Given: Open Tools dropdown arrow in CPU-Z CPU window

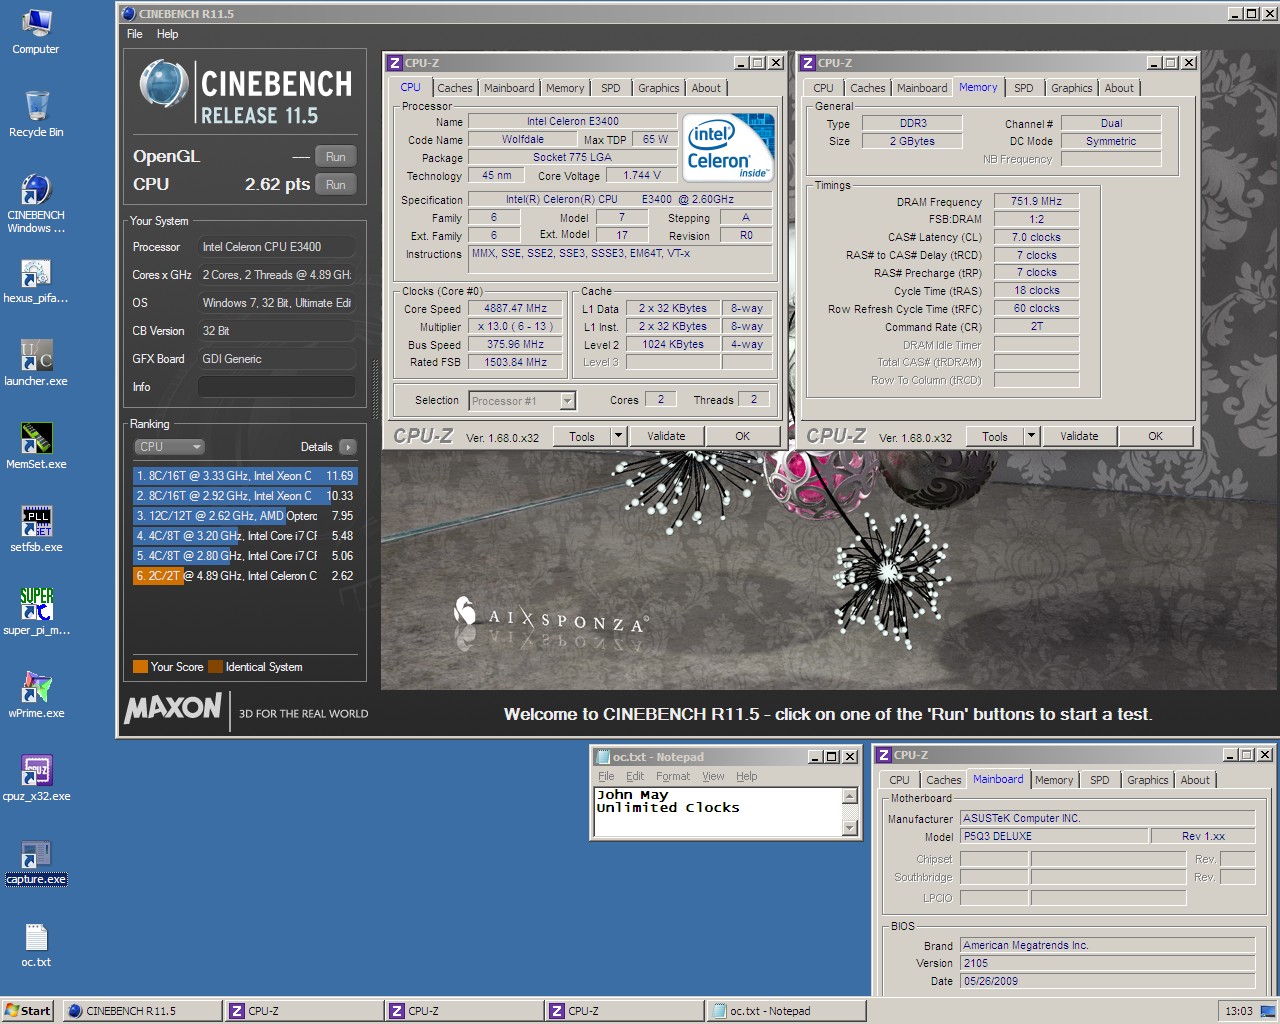Looking at the screenshot, I should click(618, 436).
